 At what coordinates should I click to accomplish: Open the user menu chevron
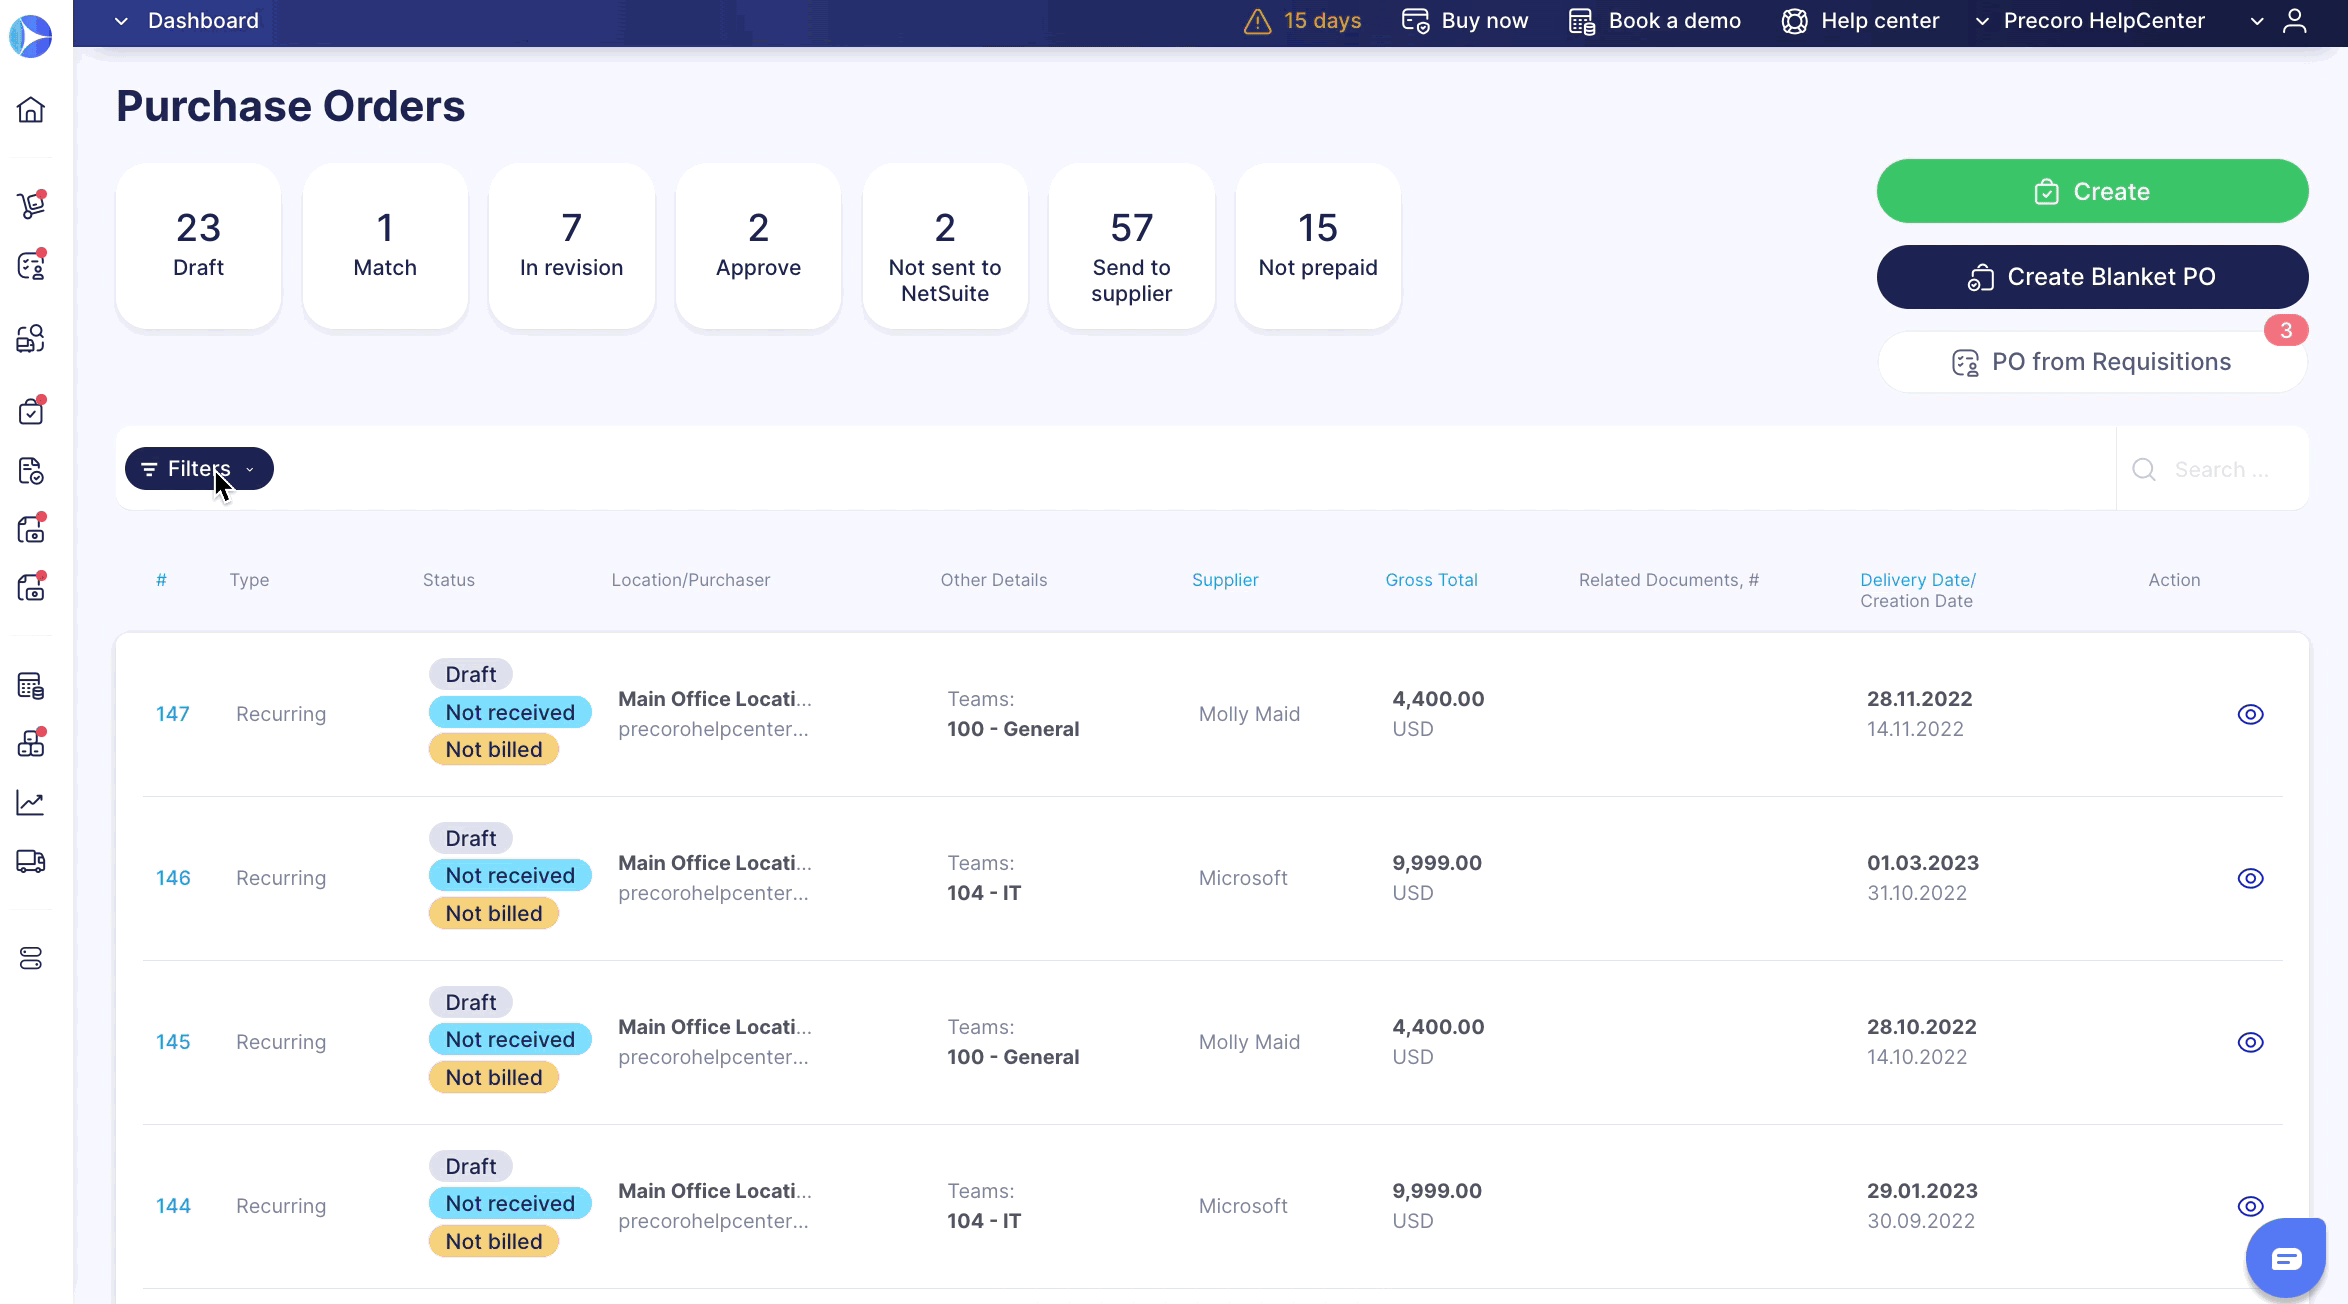(2257, 21)
